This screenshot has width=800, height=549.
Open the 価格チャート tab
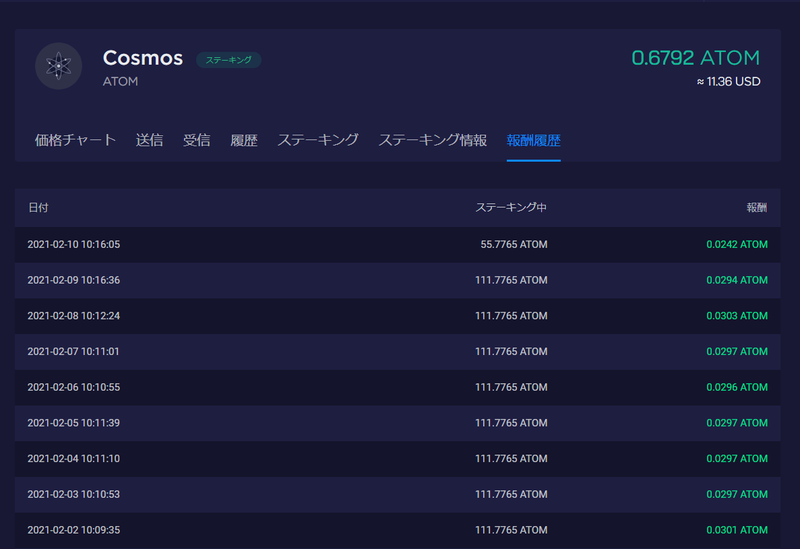[76, 140]
